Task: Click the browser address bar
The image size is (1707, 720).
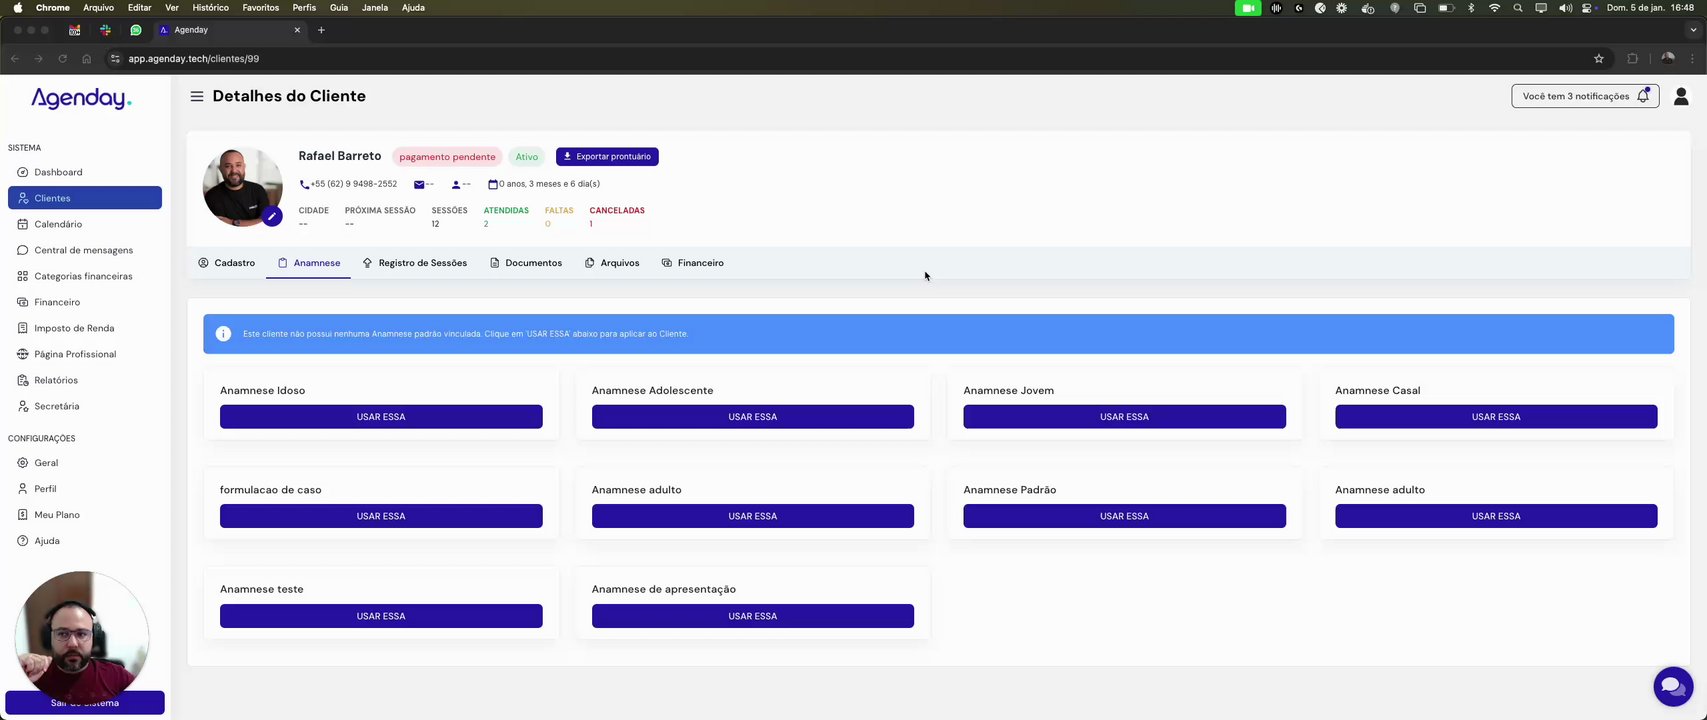Action: point(850,59)
